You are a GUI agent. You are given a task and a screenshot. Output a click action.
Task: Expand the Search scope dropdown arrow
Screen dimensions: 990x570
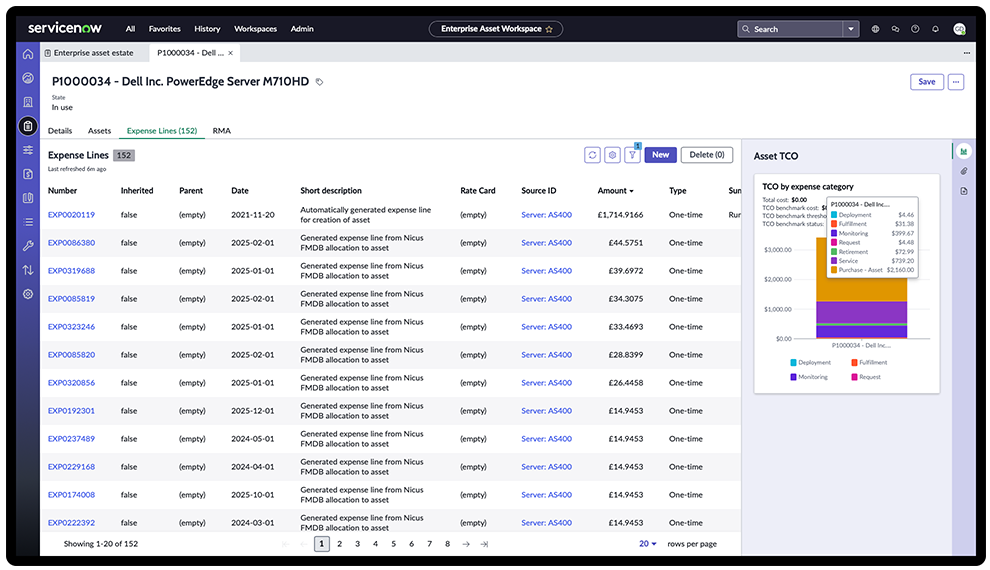click(850, 29)
